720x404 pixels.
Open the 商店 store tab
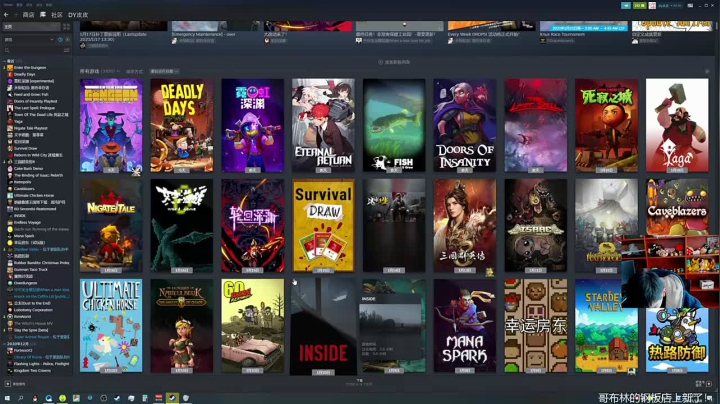click(x=28, y=15)
